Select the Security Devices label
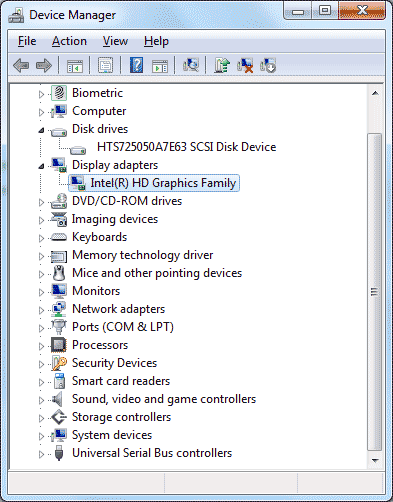Viewport: 393px width, 502px height. point(114,363)
